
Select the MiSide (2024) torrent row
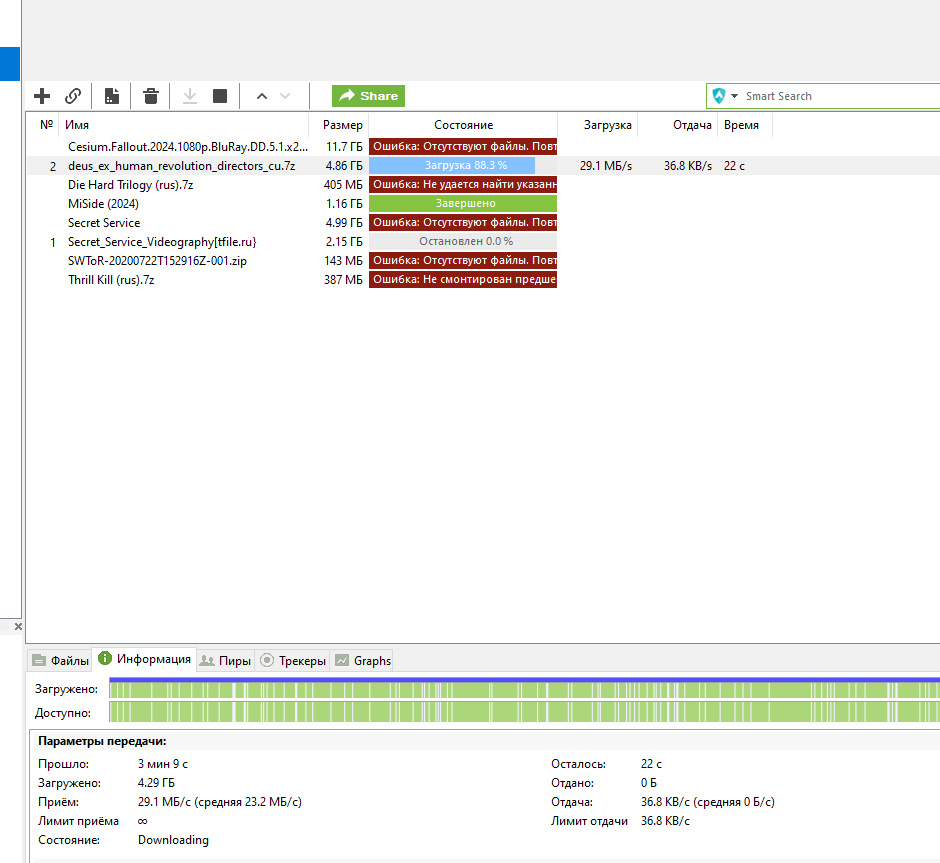(106, 204)
